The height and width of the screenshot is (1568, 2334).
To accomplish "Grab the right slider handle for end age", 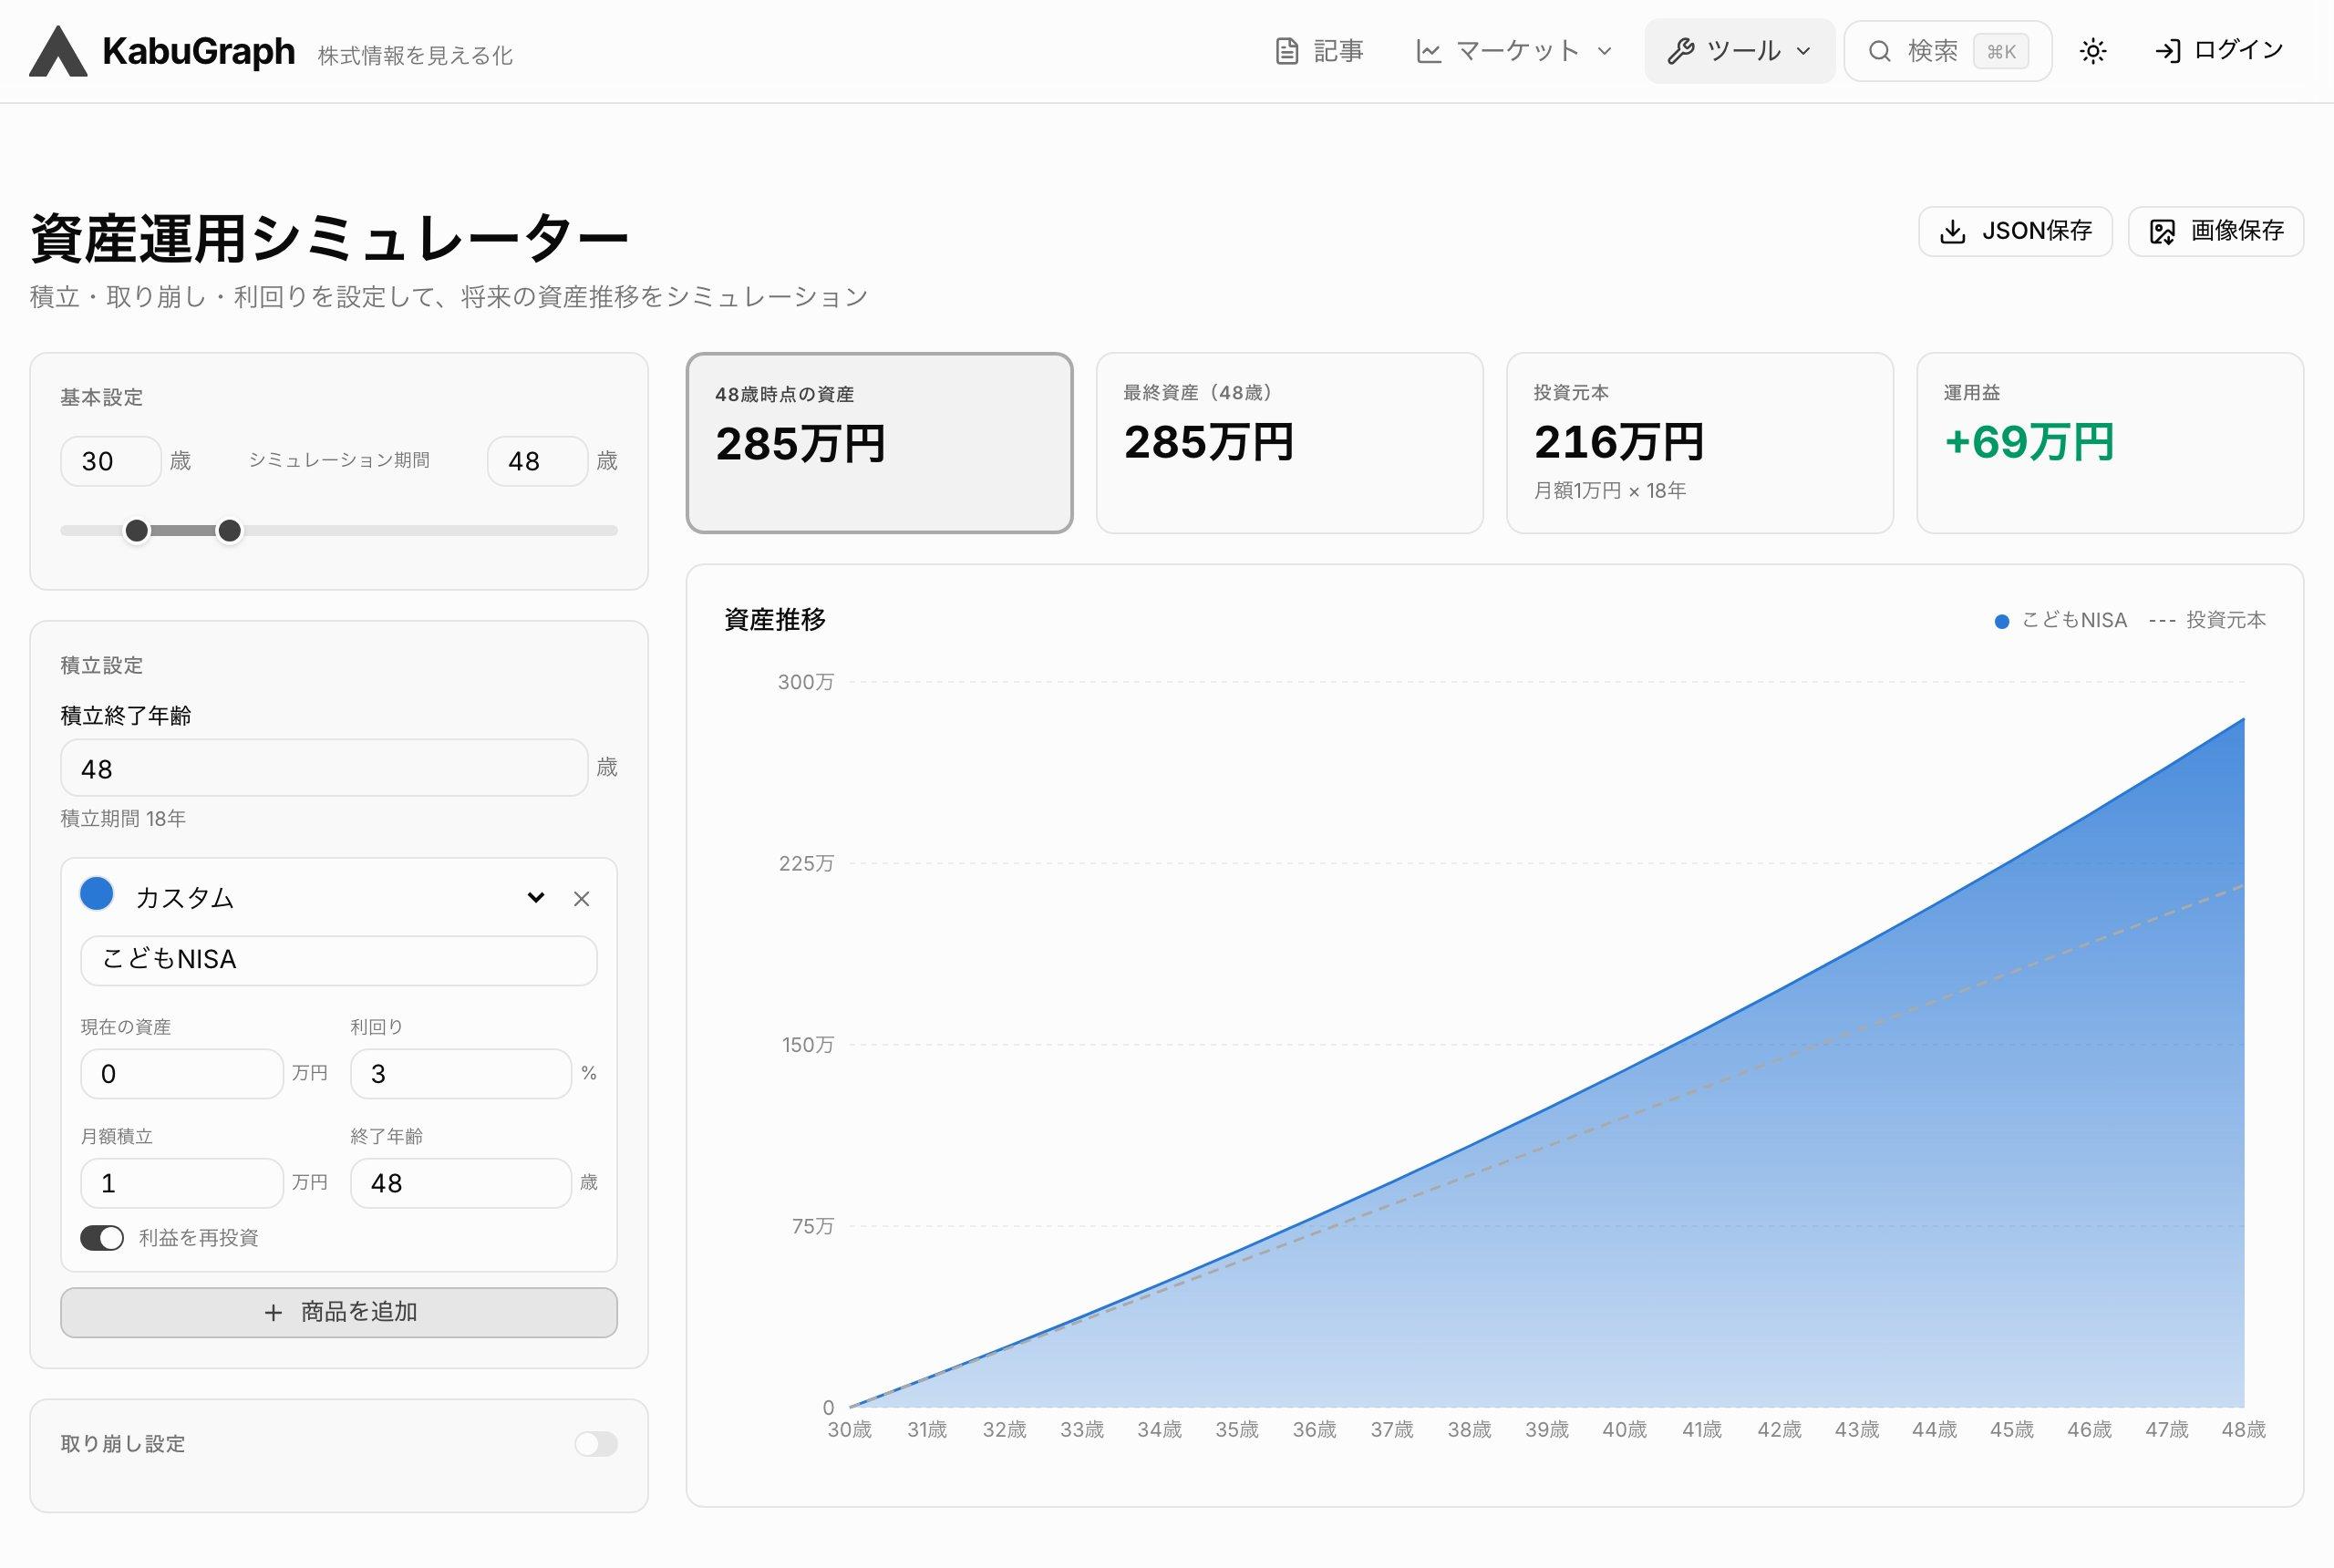I will tap(229, 530).
